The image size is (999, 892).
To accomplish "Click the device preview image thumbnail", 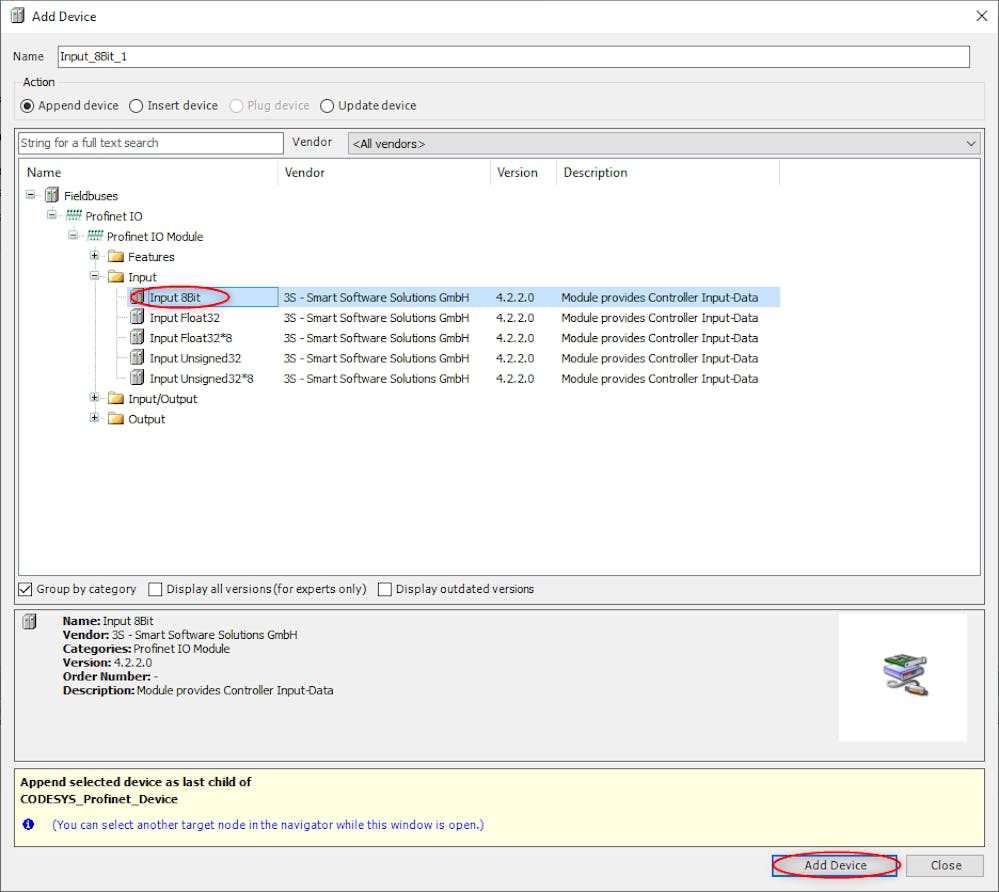I will (903, 677).
